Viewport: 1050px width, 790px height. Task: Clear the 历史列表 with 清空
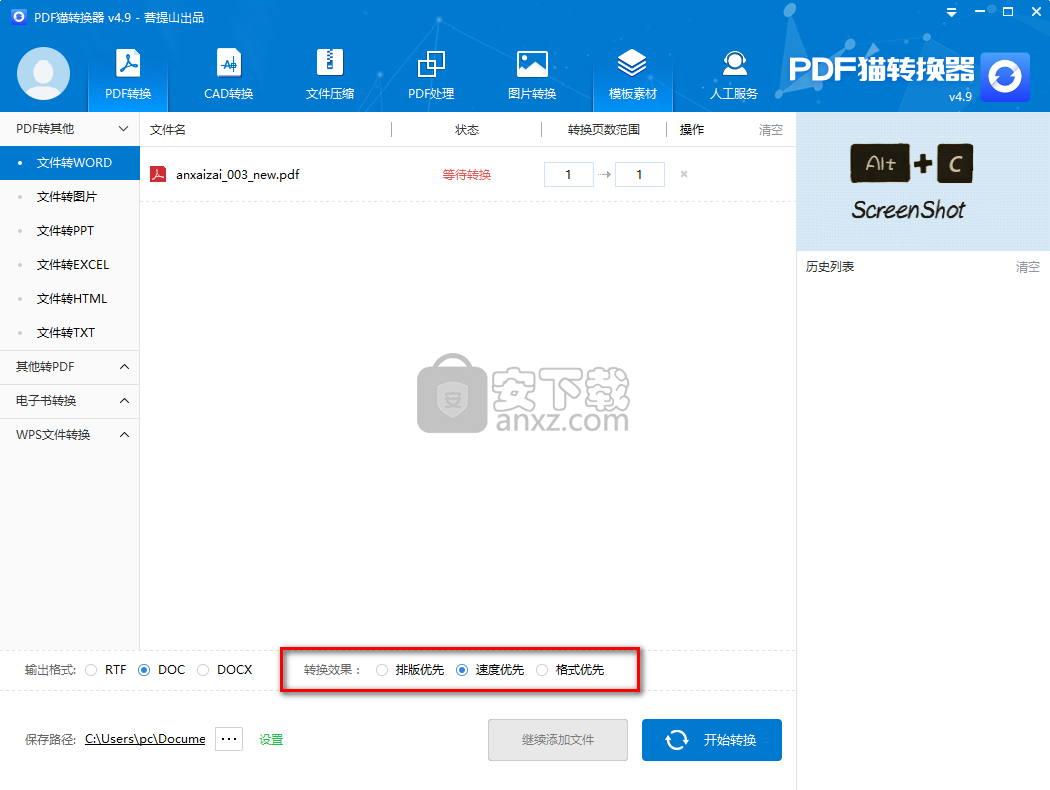[x=1027, y=267]
